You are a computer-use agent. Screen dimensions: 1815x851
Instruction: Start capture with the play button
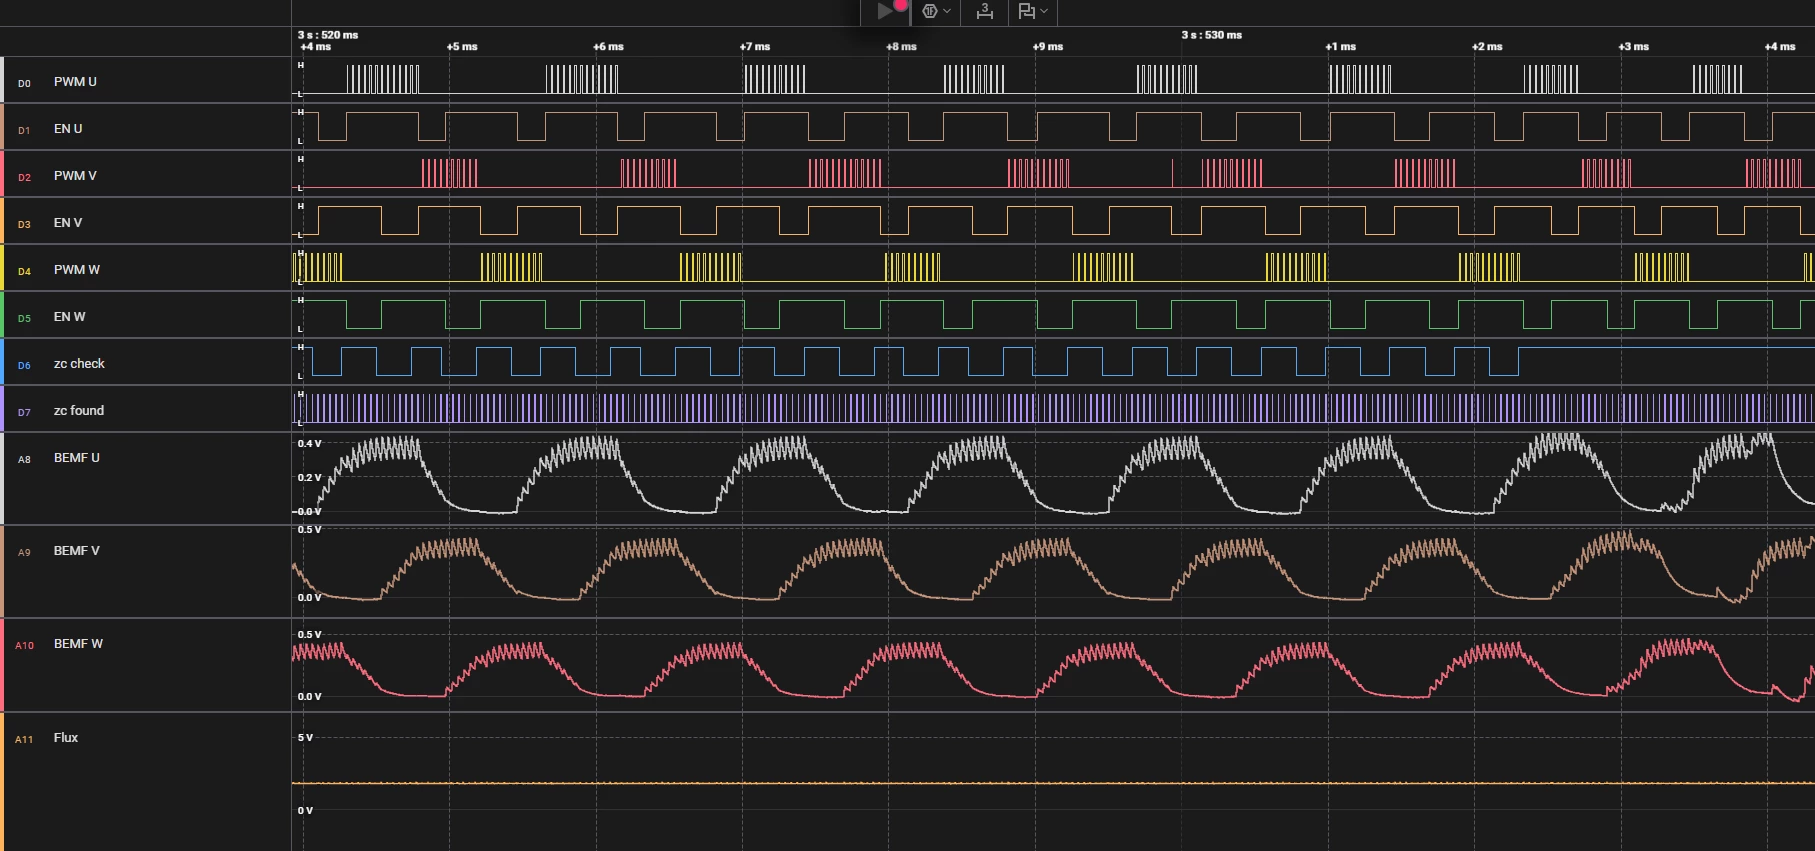(885, 11)
